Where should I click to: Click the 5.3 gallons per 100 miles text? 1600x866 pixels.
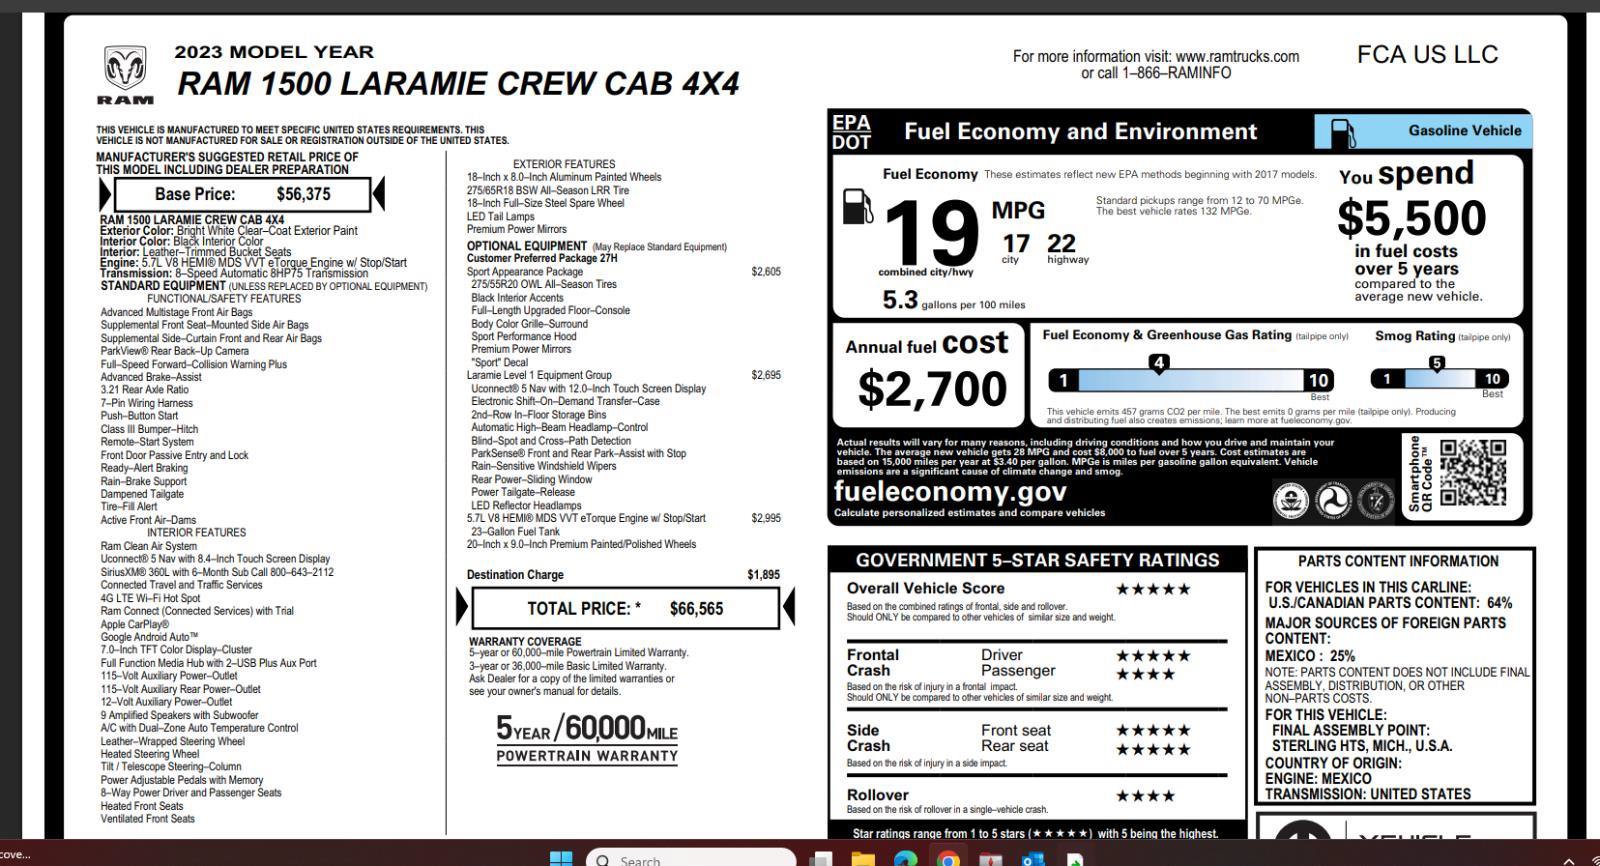point(953,300)
